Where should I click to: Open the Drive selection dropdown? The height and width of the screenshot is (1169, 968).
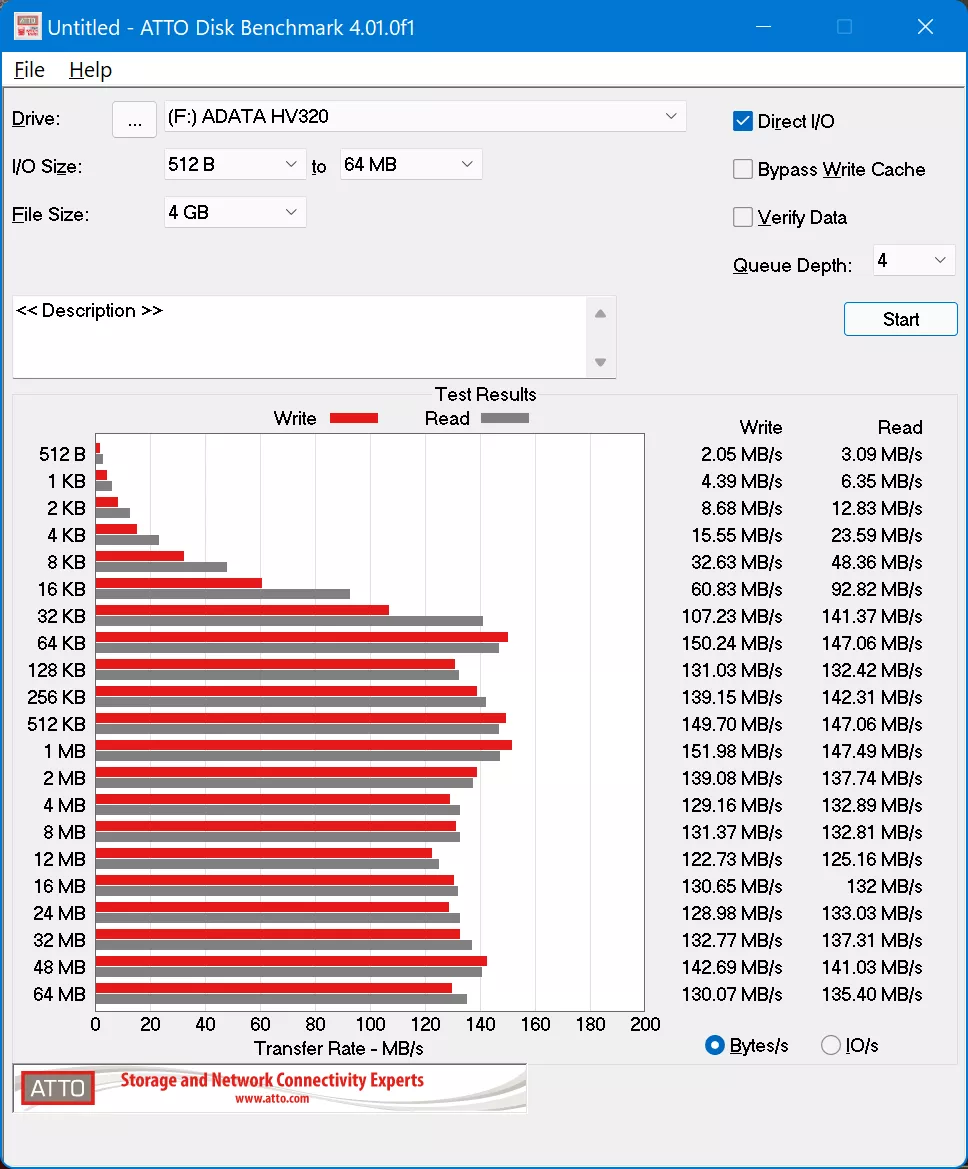tap(424, 116)
